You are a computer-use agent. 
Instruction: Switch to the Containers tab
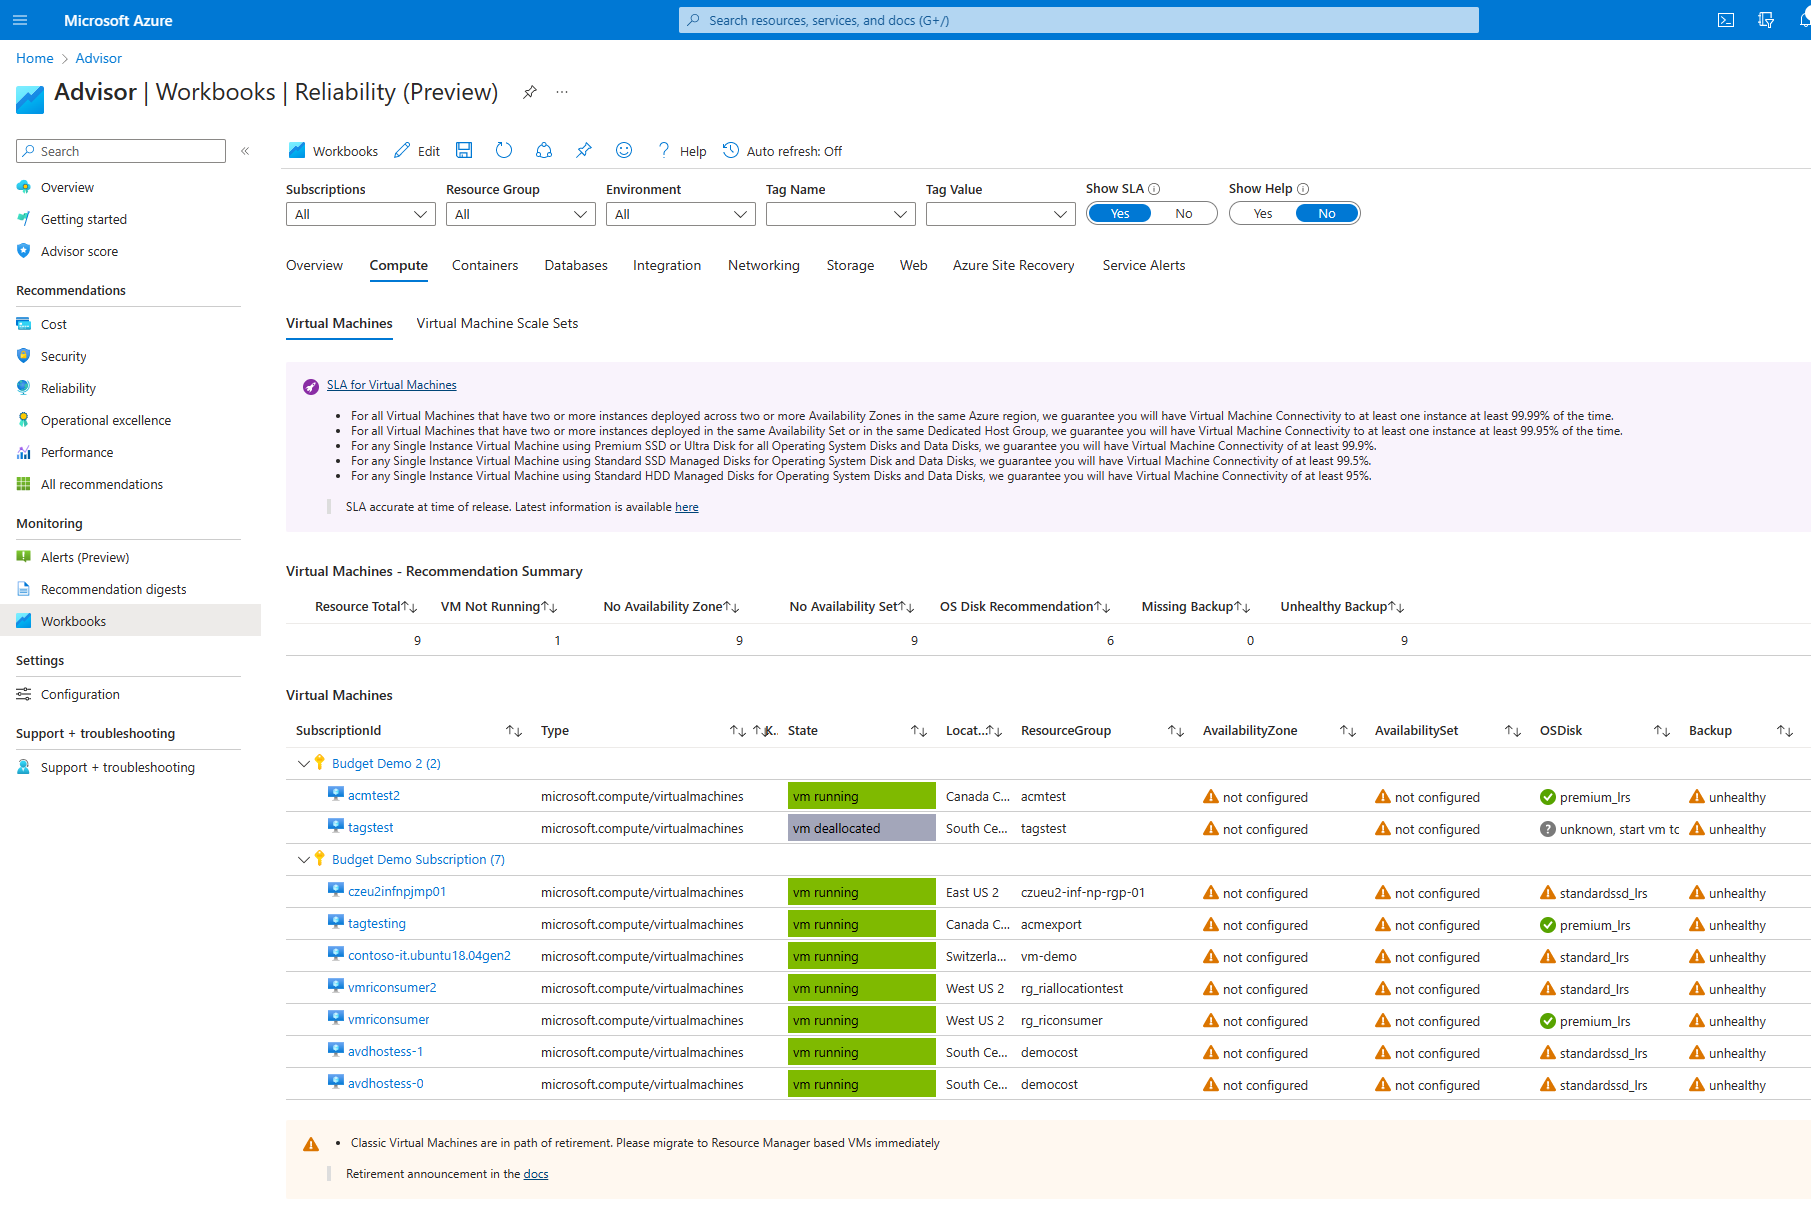pyautogui.click(x=485, y=265)
